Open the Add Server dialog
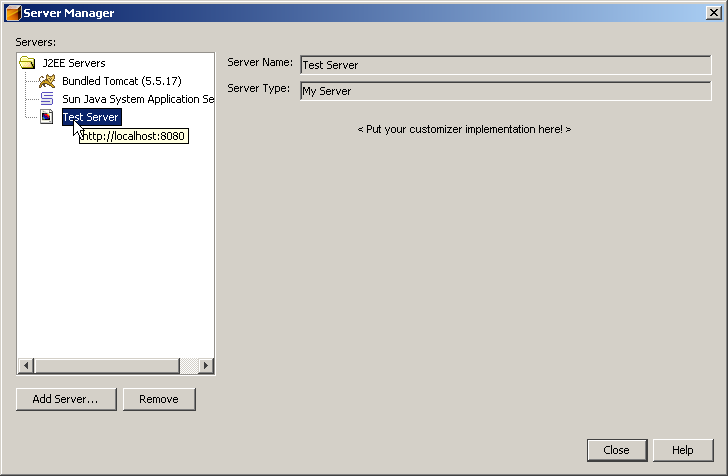The image size is (728, 476). coord(65,399)
